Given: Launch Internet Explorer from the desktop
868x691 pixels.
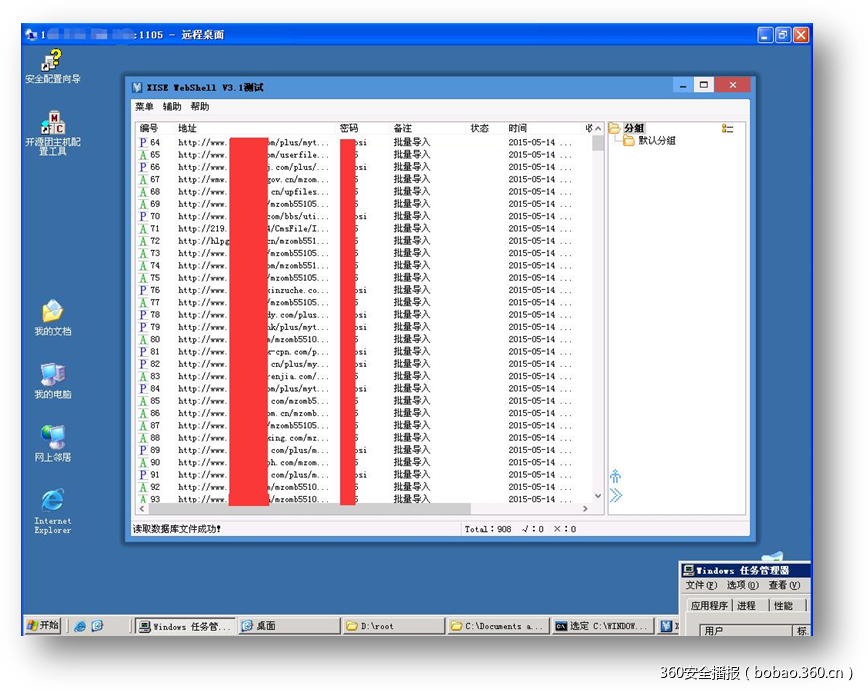Looking at the screenshot, I should coord(53,502).
